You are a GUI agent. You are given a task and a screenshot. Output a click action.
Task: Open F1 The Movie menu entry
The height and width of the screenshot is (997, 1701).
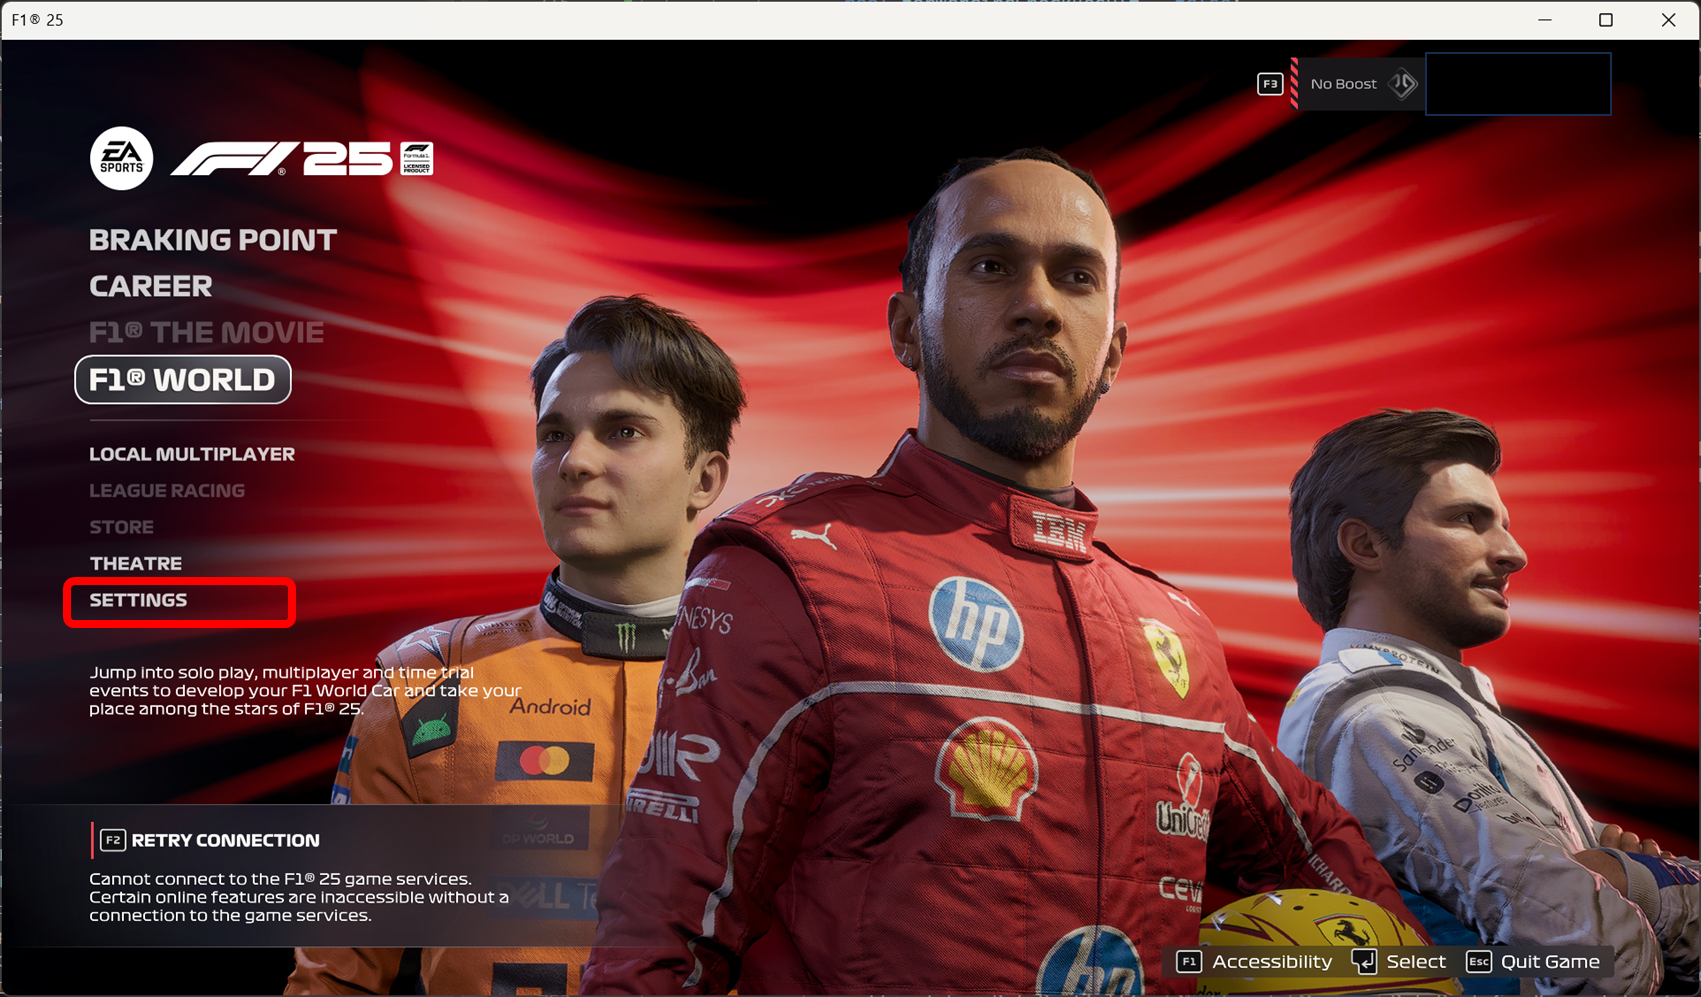207,332
